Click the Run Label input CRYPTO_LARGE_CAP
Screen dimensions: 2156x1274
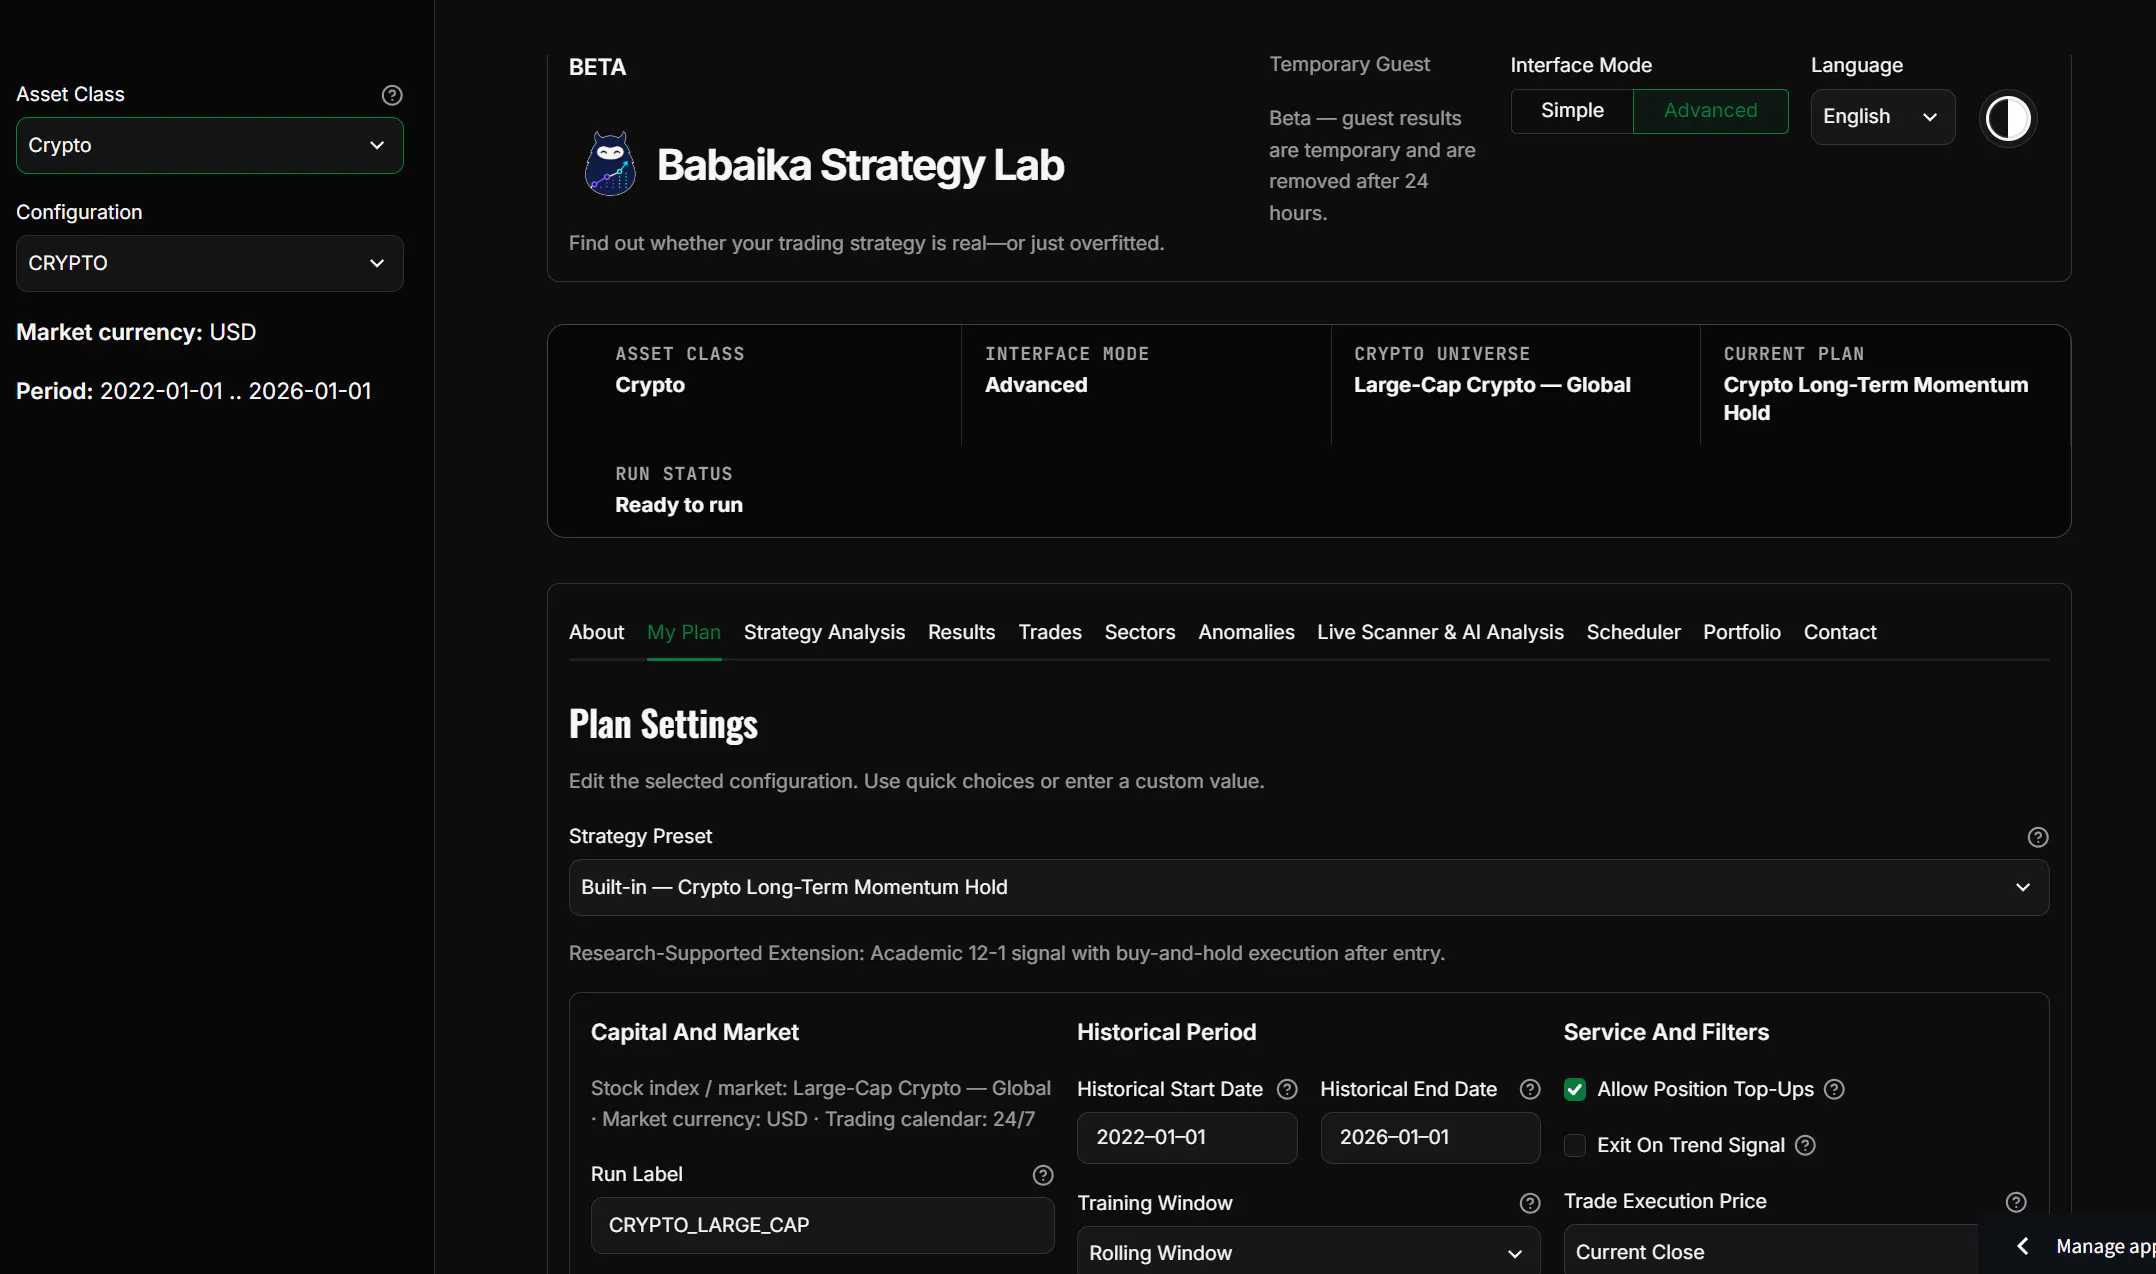(822, 1225)
